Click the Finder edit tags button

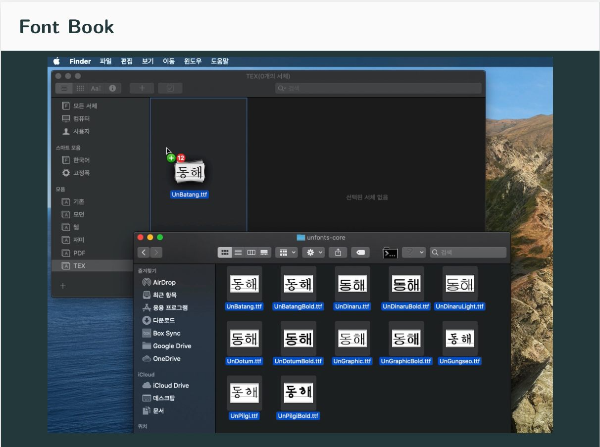click(x=360, y=253)
